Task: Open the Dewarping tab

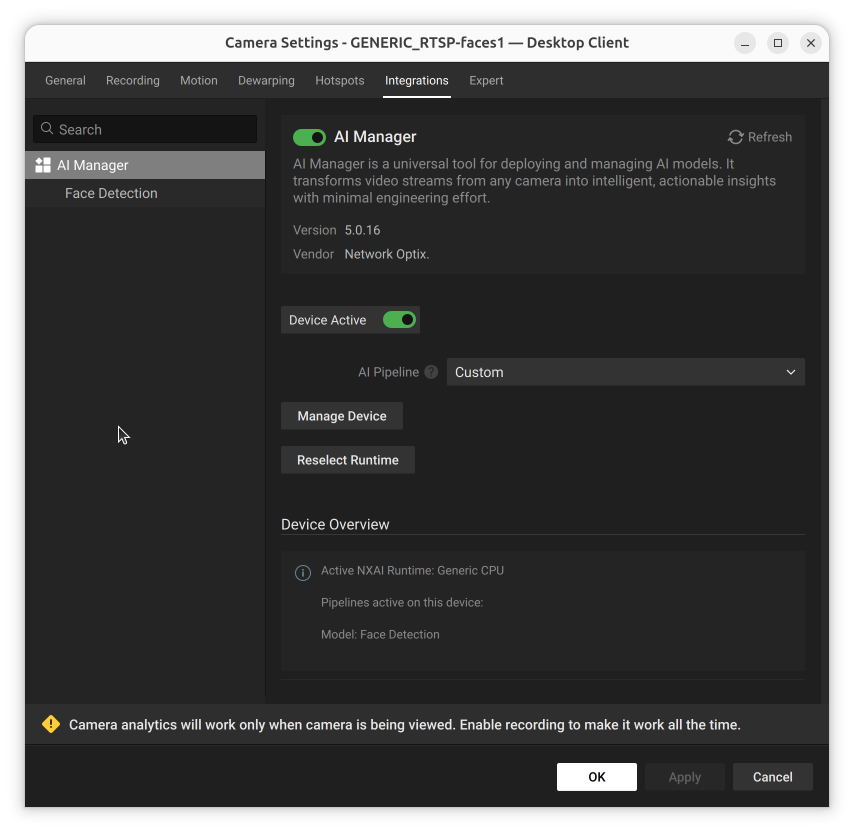Action: point(266,81)
